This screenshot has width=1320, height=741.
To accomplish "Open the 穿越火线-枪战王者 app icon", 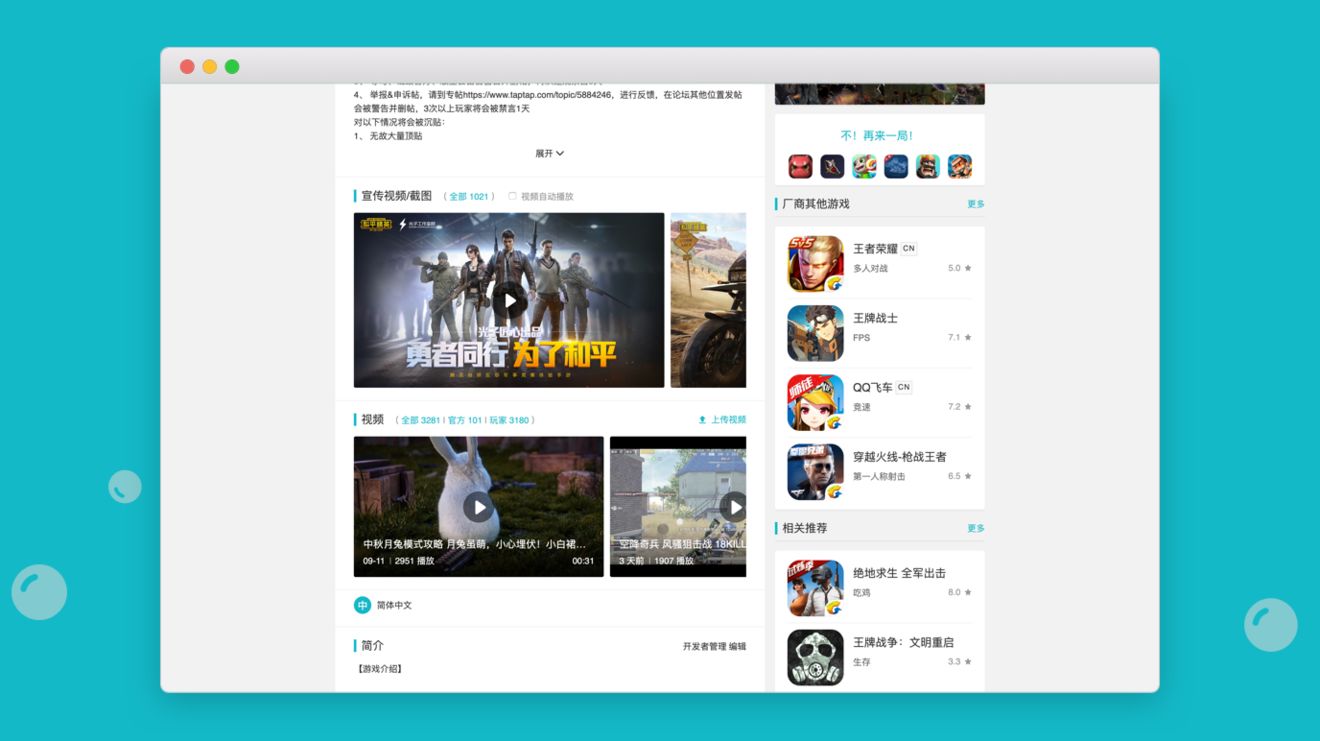I will click(815, 472).
